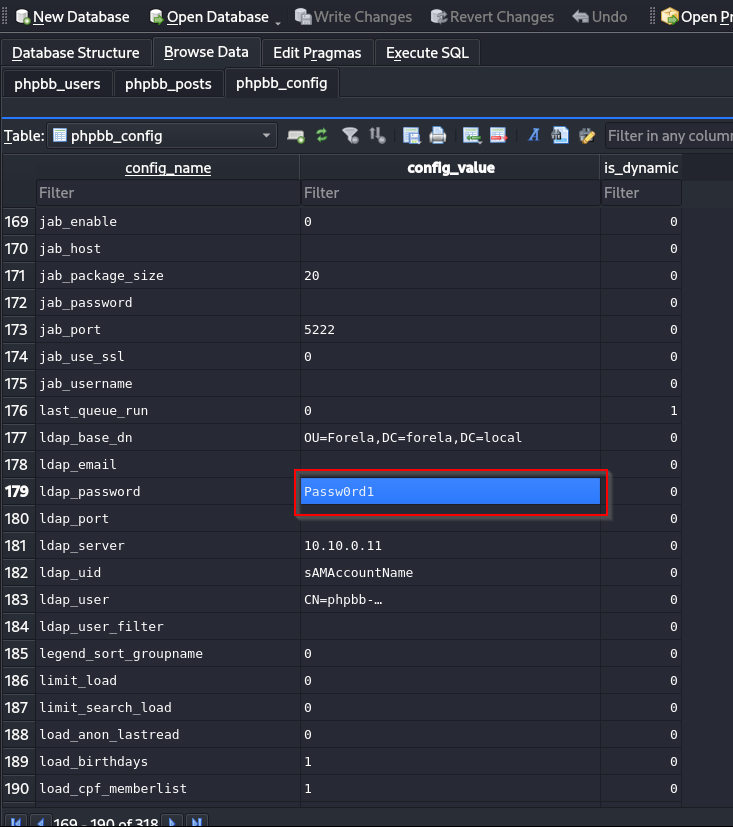The image size is (733, 827).
Task: Click the New Database button
Action: 72,17
